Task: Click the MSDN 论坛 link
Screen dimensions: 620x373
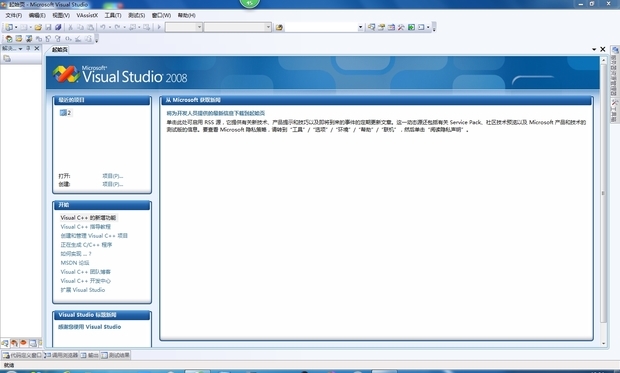Action: pos(75,263)
